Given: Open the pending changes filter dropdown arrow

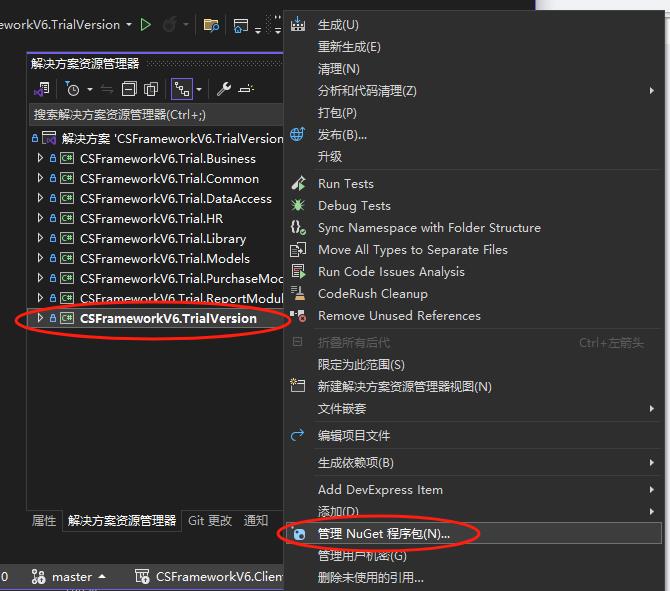Looking at the screenshot, I should (89, 89).
